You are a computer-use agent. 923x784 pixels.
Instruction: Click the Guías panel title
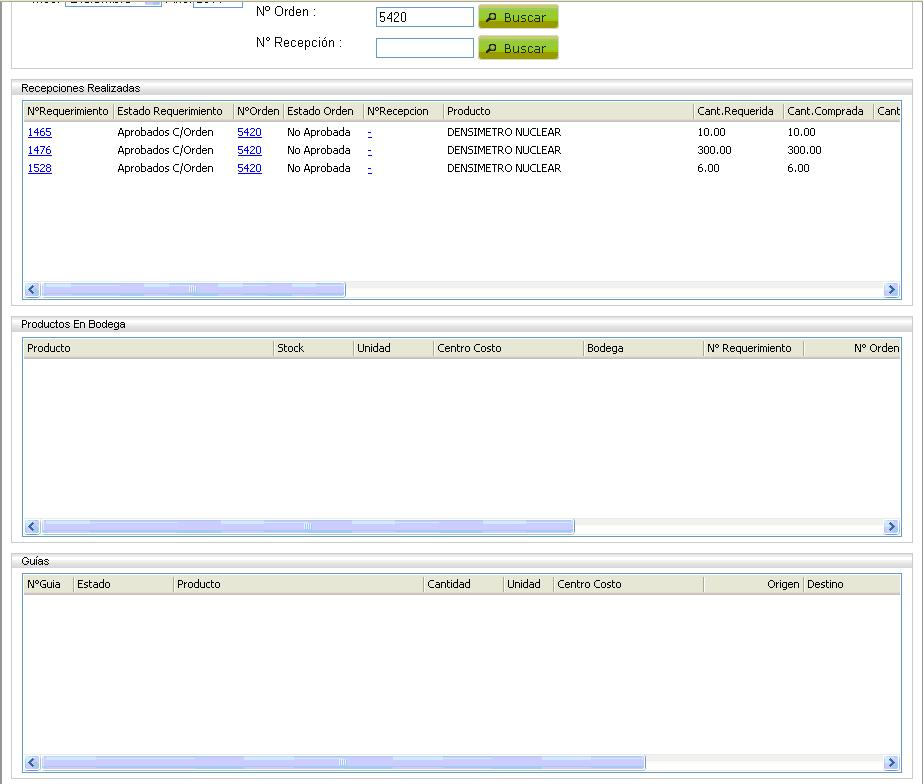(x=35, y=561)
